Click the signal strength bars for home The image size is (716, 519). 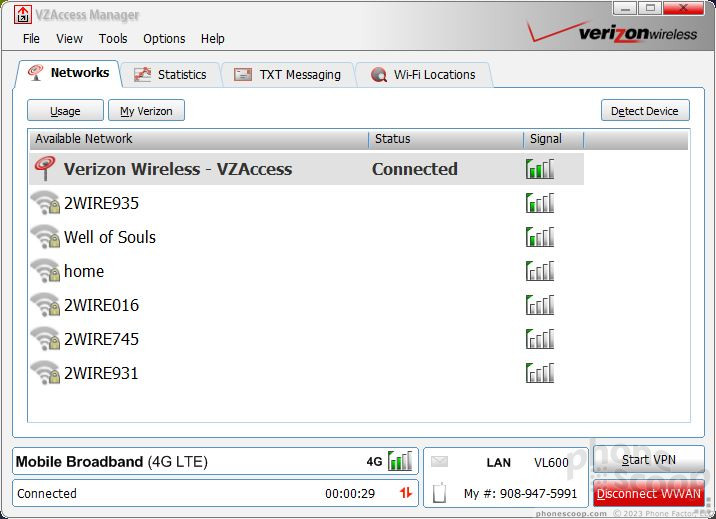click(540, 271)
